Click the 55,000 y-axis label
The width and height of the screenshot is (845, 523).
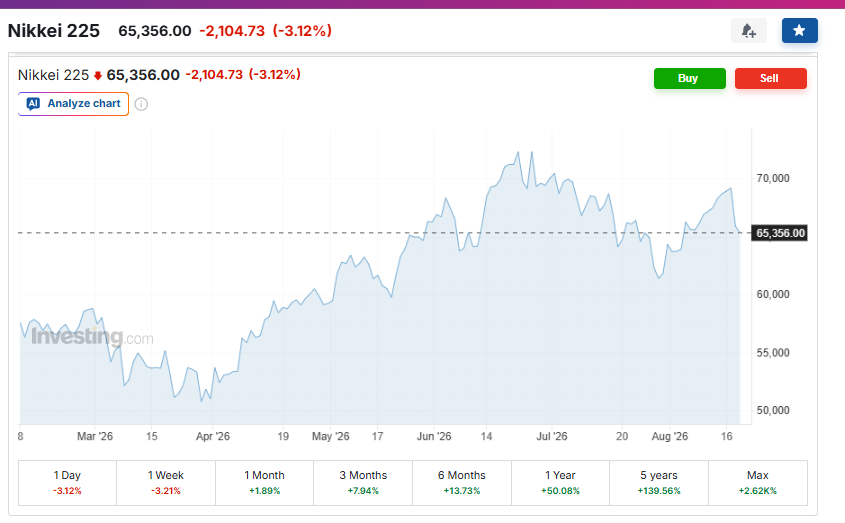[773, 353]
